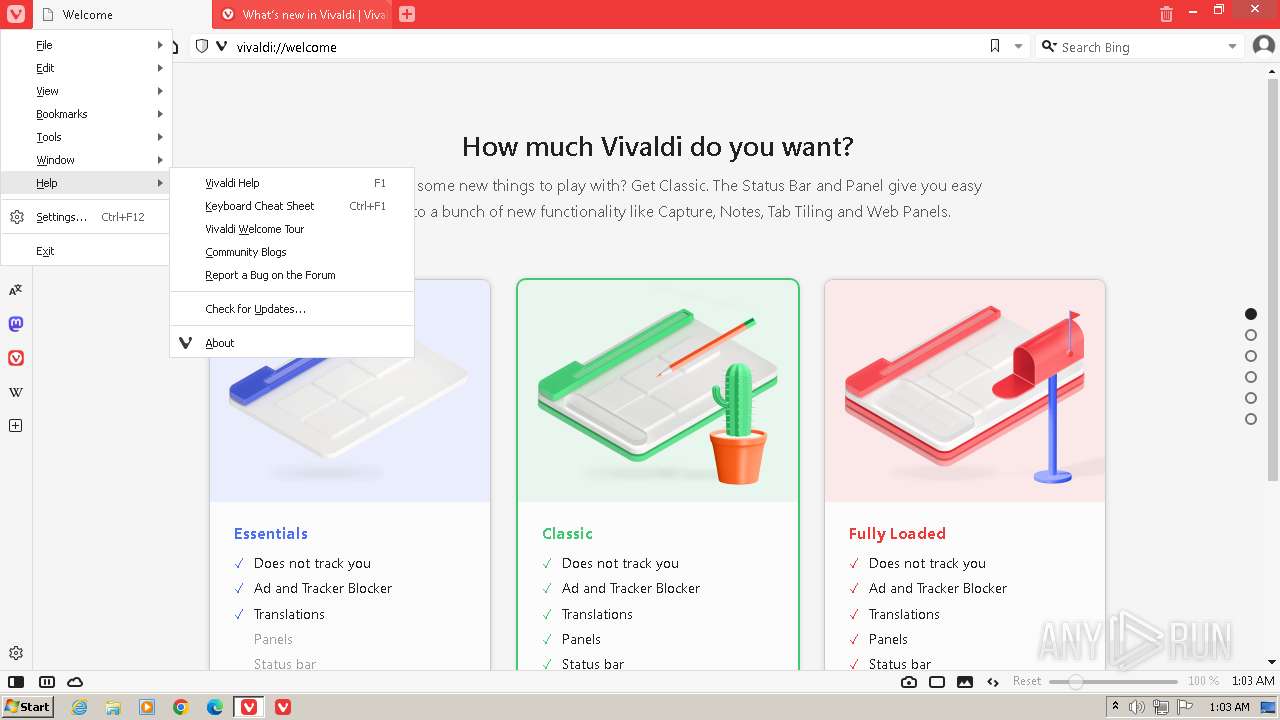
Task: Toggle the side panel visibility icon
Action: (x=16, y=682)
